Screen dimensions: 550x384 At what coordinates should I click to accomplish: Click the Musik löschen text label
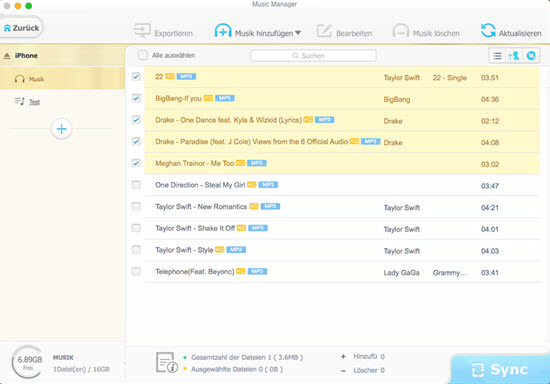436,33
